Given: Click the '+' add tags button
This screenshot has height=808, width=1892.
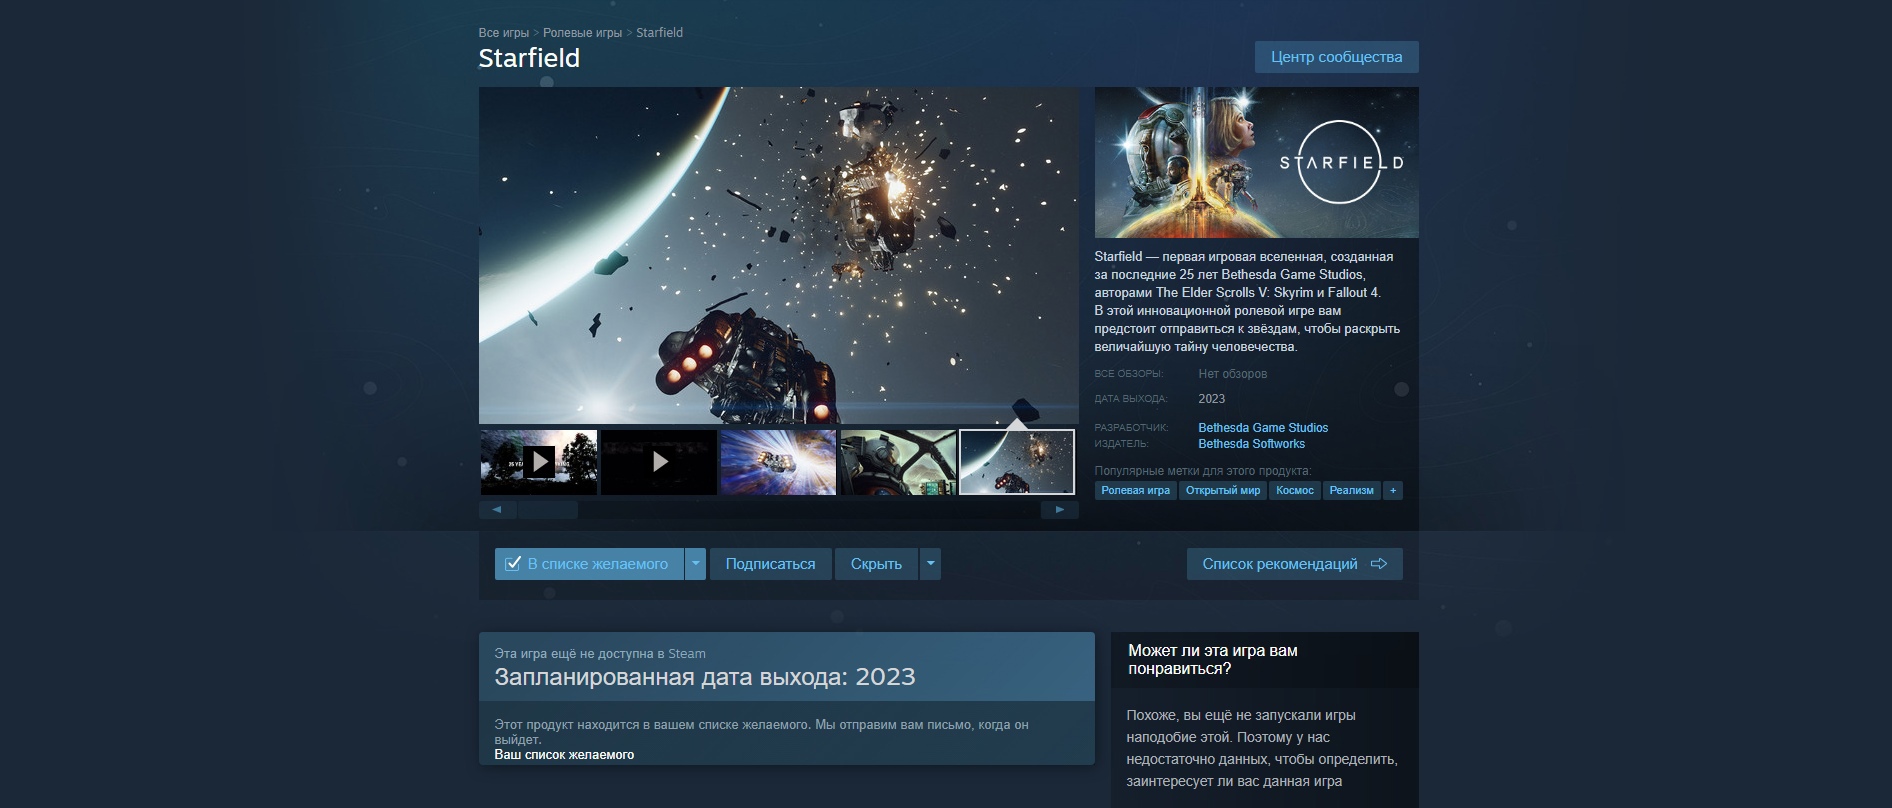Looking at the screenshot, I should pyautogui.click(x=1393, y=491).
